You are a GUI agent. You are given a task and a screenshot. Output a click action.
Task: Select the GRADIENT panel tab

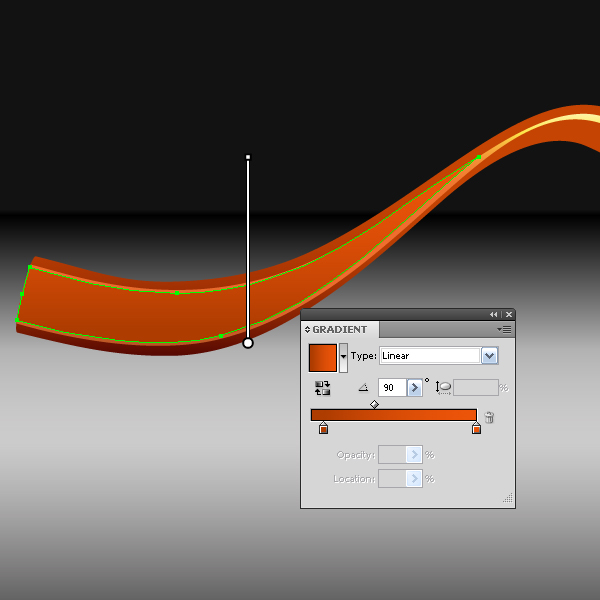tap(340, 329)
